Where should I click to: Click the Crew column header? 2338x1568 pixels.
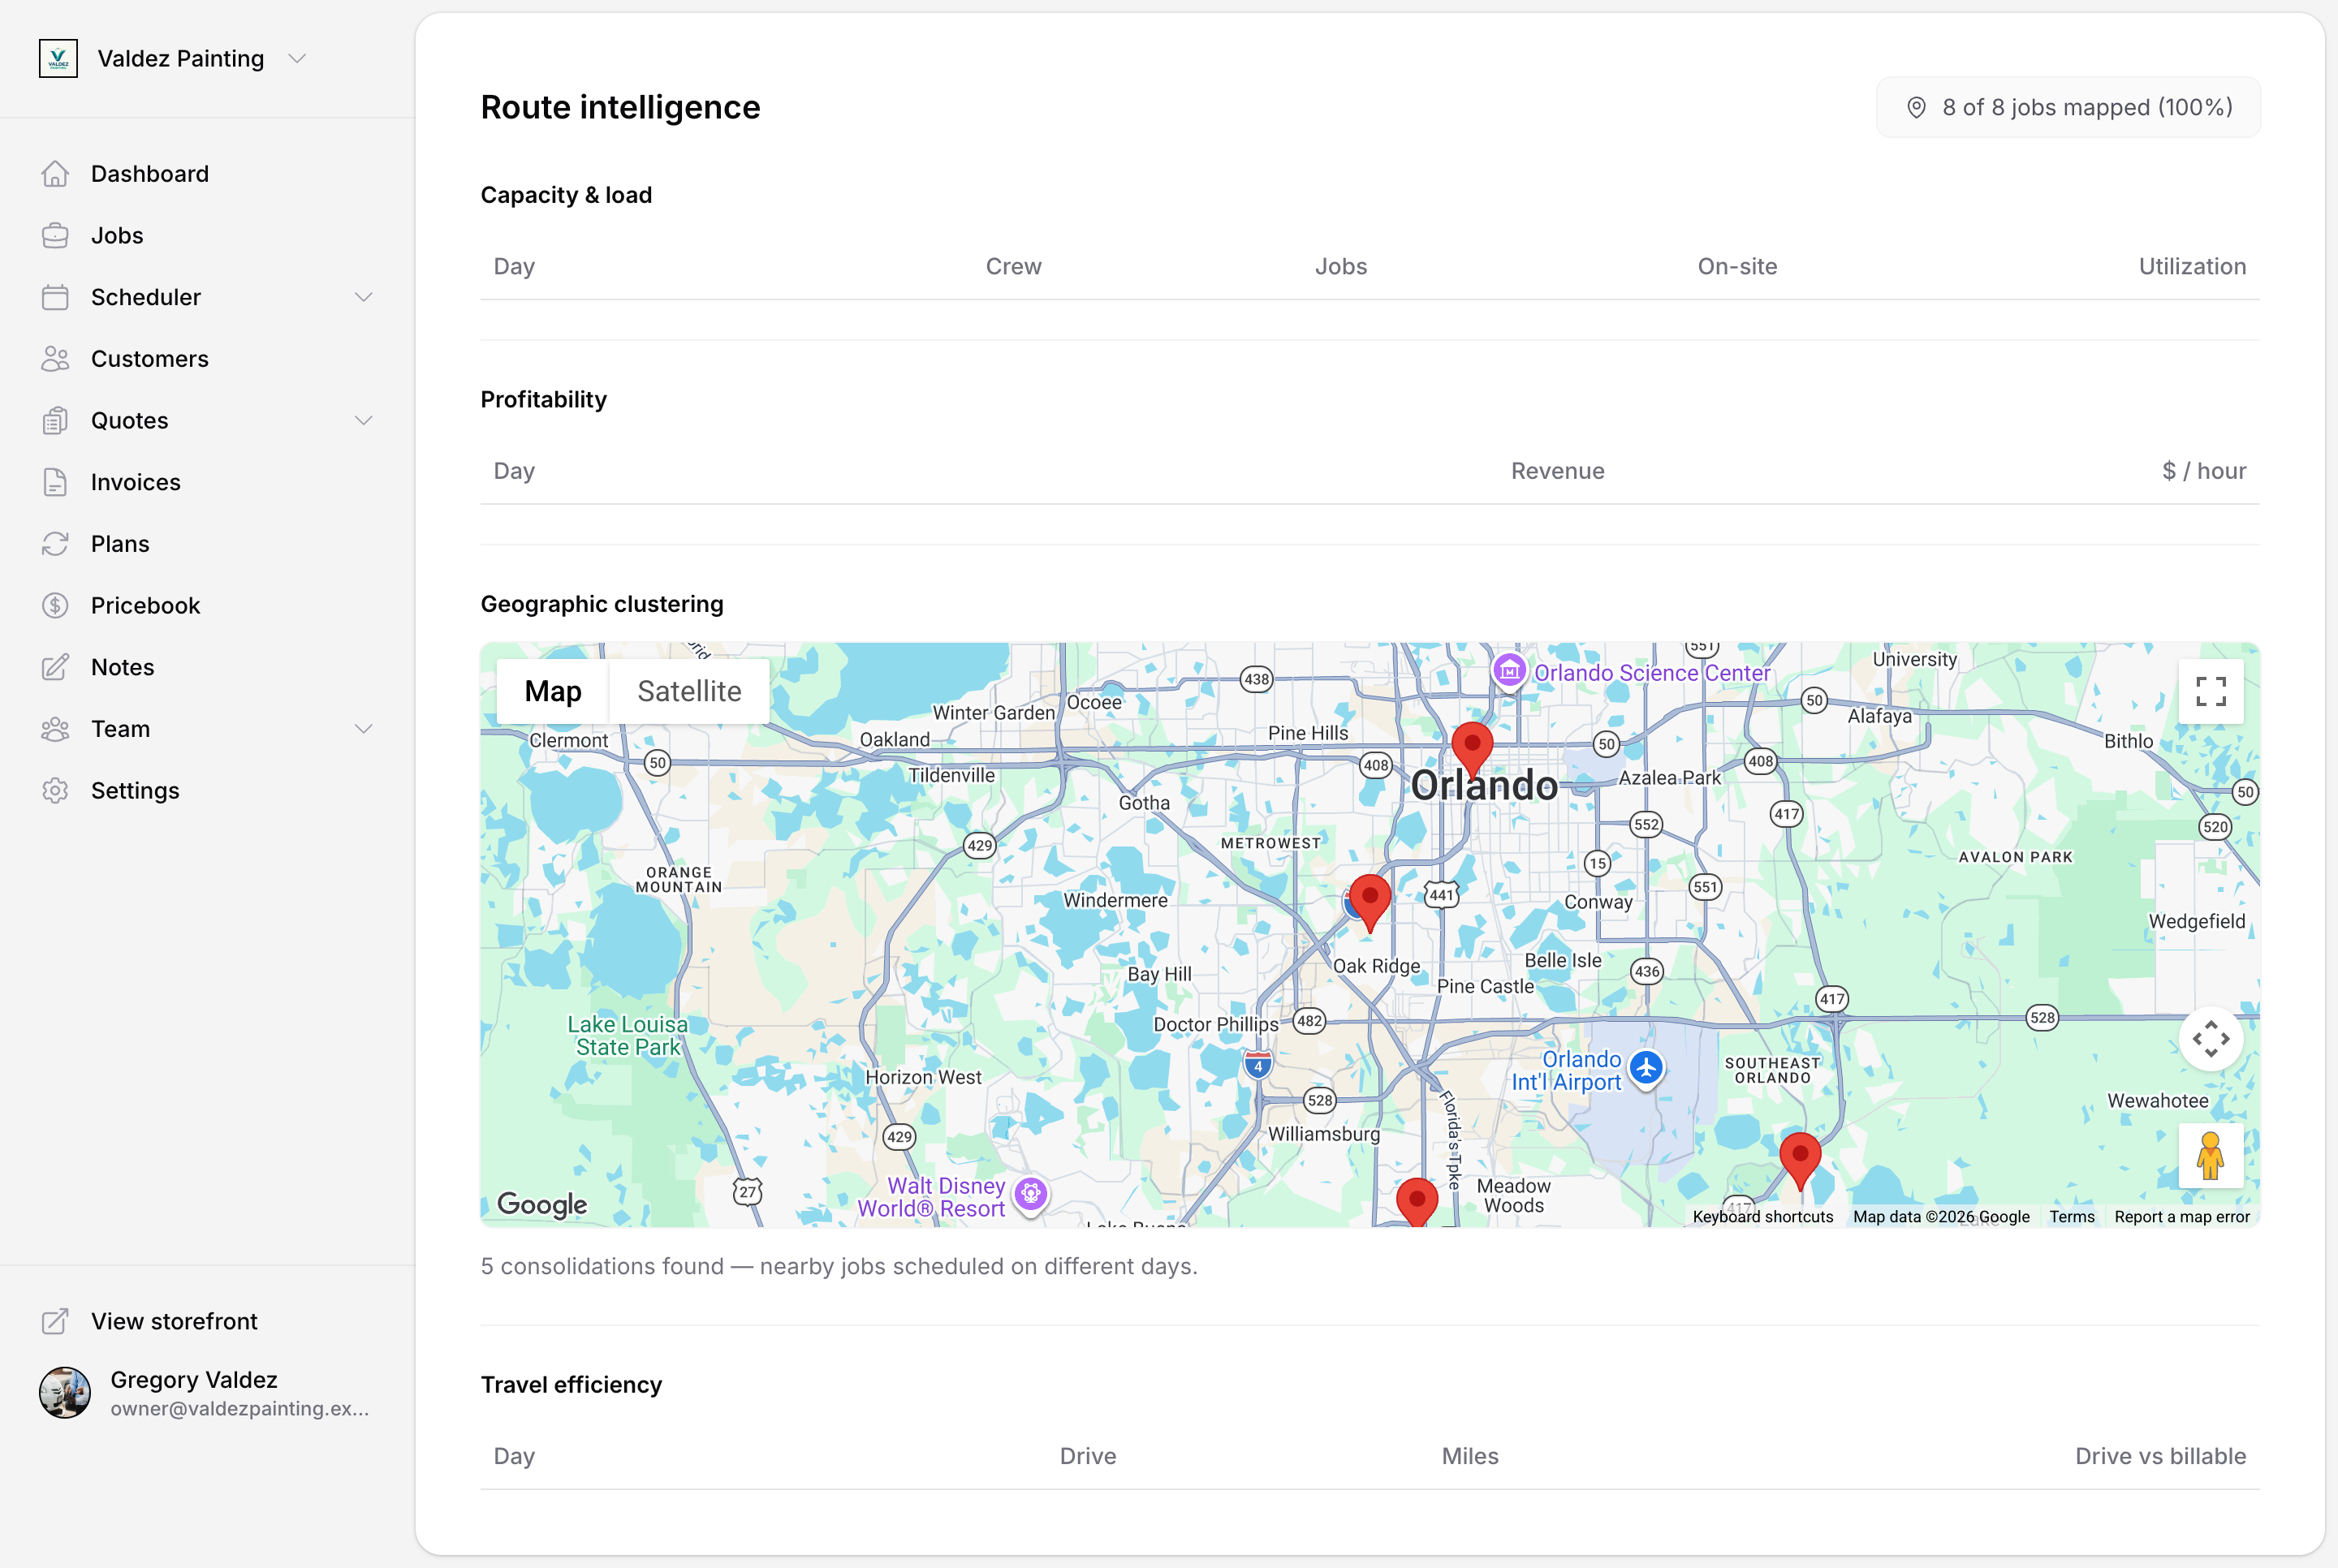pyautogui.click(x=1014, y=267)
